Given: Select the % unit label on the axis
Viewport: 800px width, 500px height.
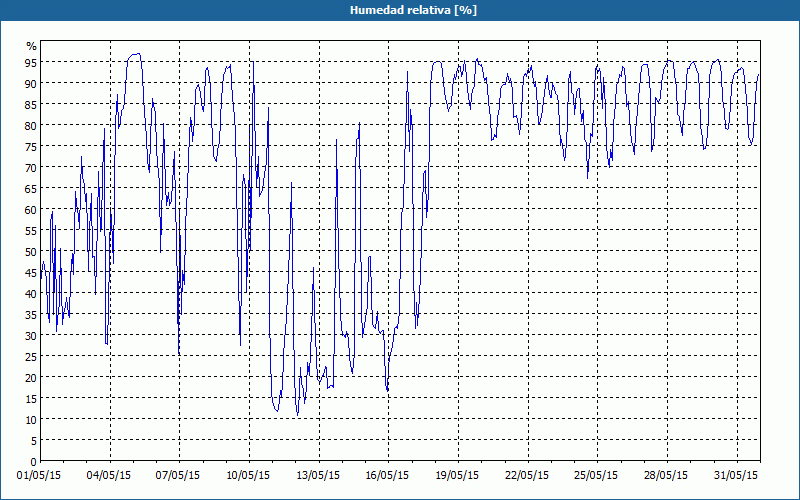Looking at the screenshot, I should pos(32,46).
